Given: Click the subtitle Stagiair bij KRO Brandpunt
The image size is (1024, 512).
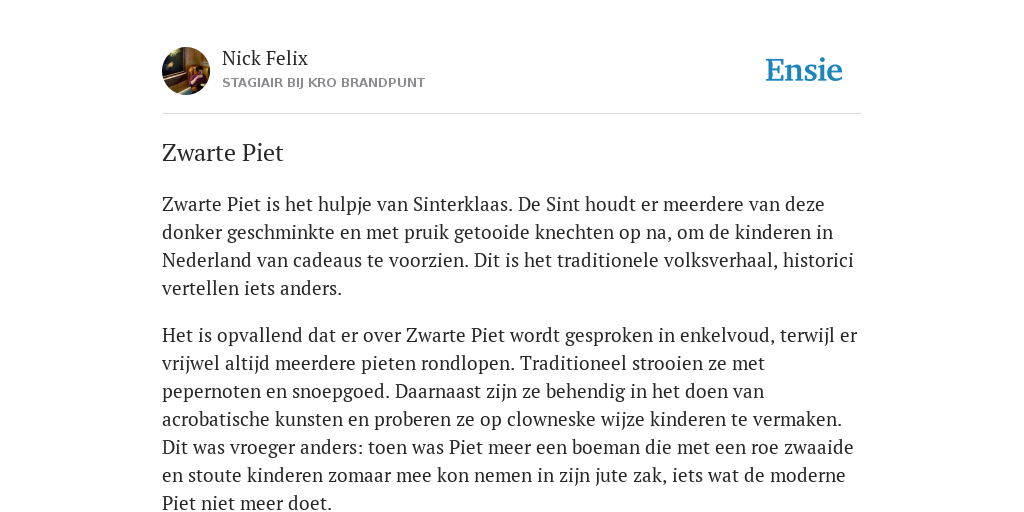Looking at the screenshot, I should coord(323,83).
